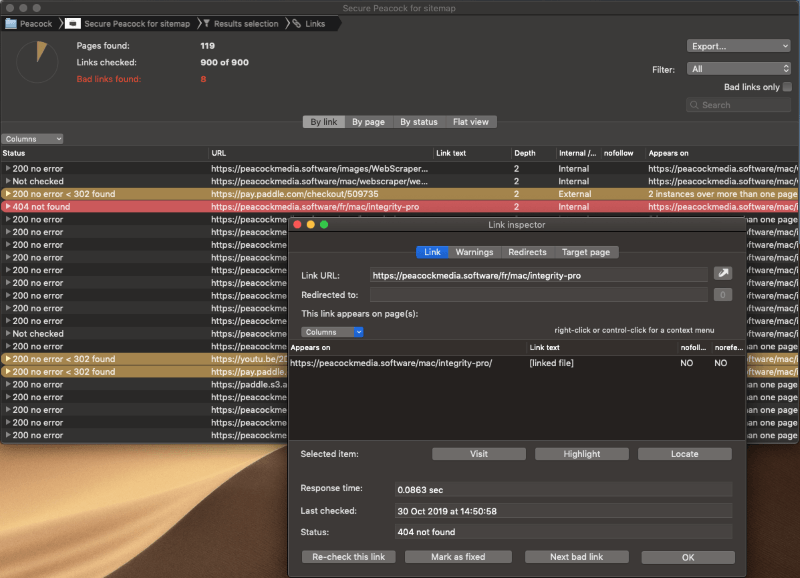Expand the first 200 no error row

7,169
